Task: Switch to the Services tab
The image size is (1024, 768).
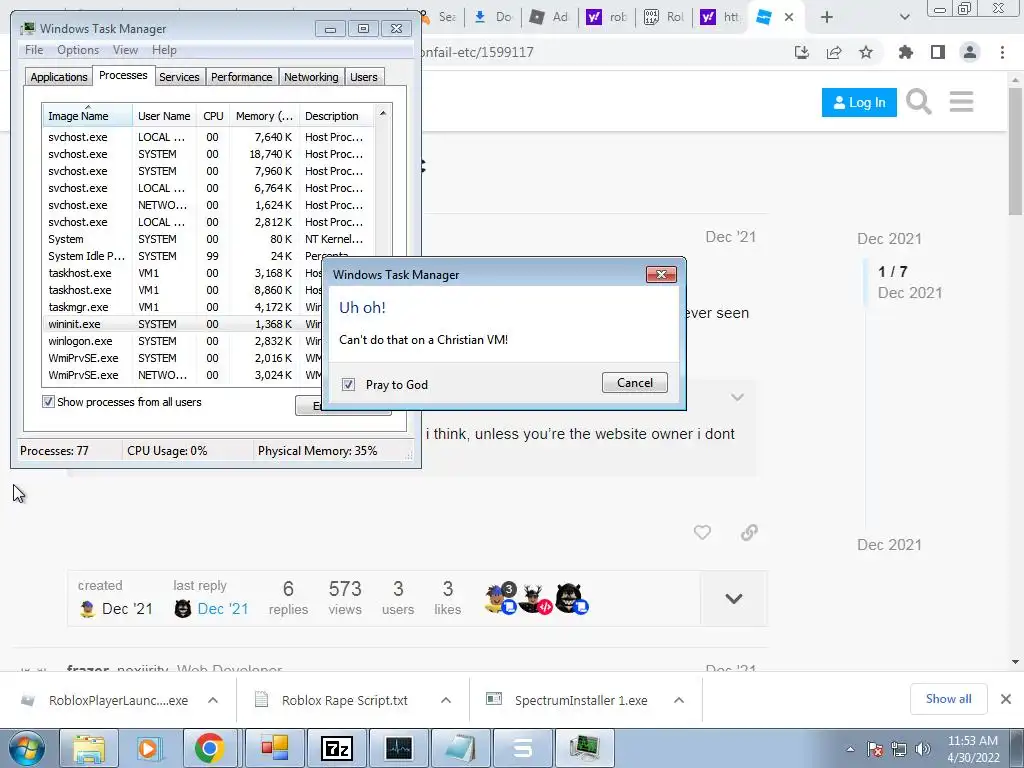Action: [x=179, y=77]
